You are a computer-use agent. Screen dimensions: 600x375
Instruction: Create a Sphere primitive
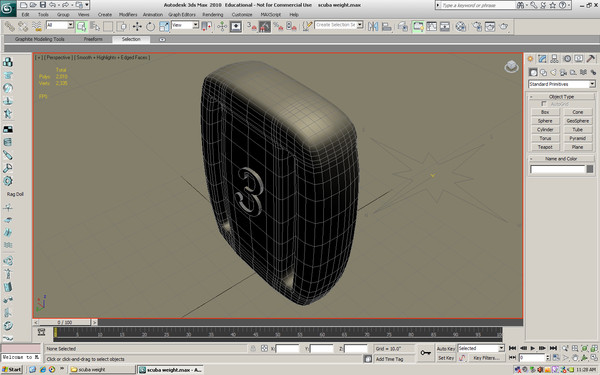coord(545,121)
